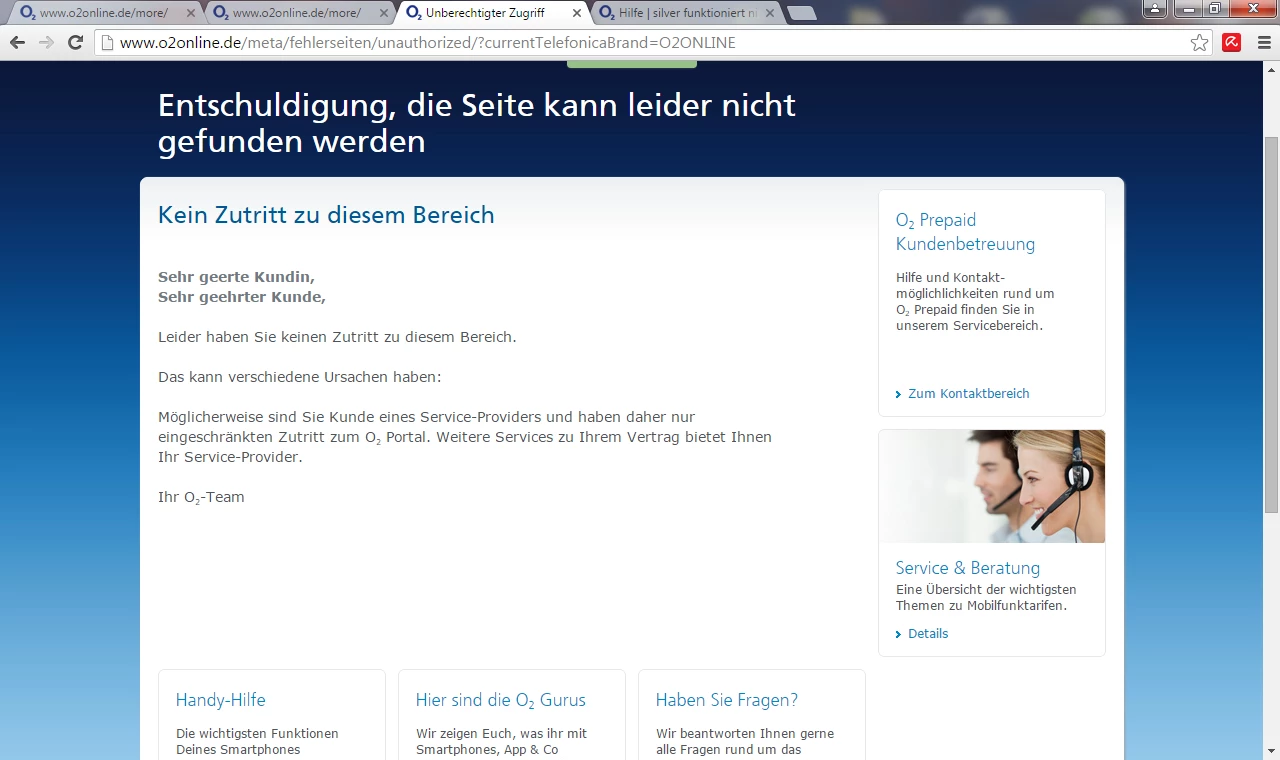Click the 'Wir zeigen Euch' description text

click(501, 741)
